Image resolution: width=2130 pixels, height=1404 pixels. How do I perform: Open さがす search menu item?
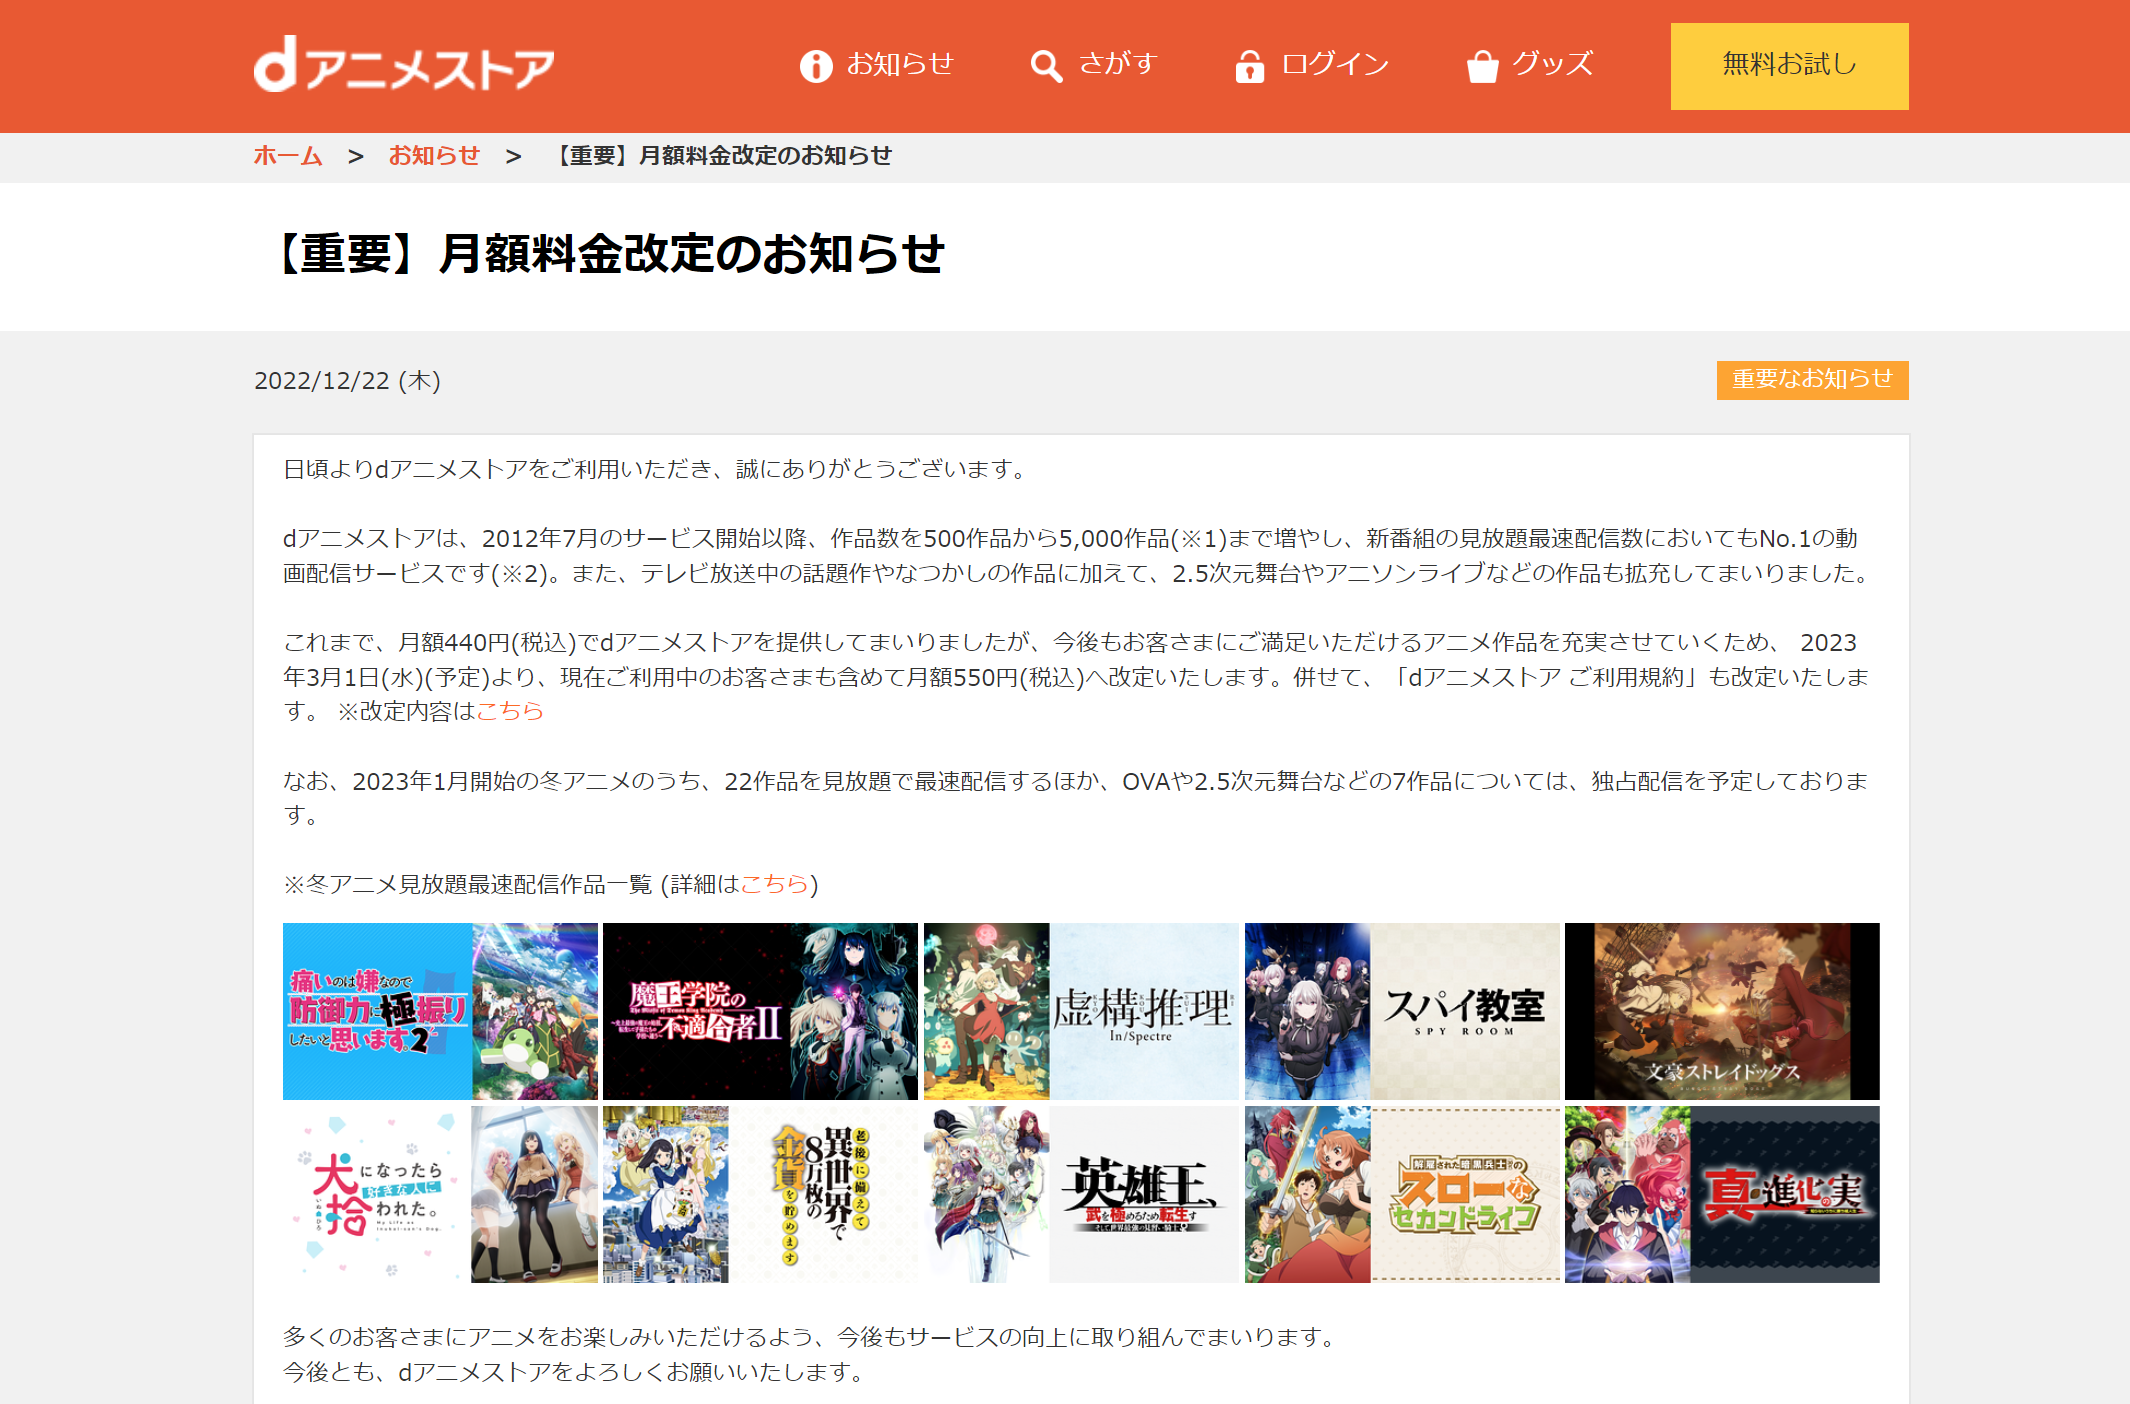pyautogui.click(x=1118, y=64)
